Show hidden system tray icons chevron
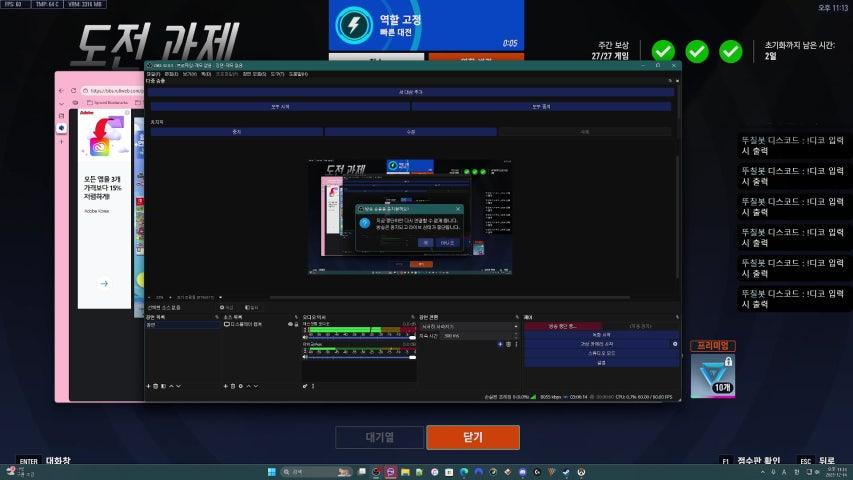This screenshot has height=480, width=853. 763,472
